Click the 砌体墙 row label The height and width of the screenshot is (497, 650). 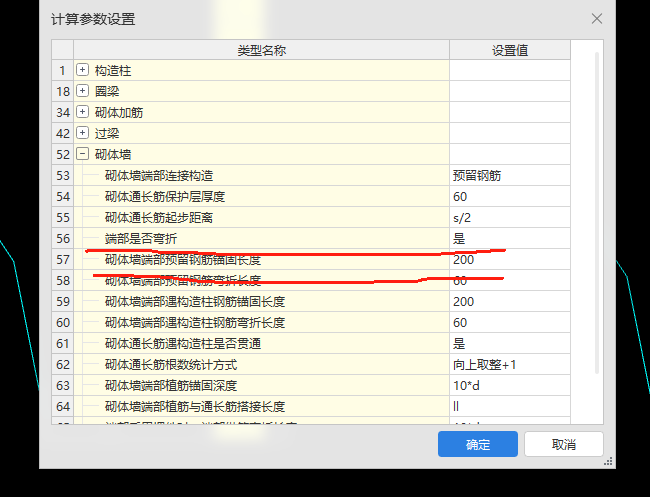pos(113,155)
